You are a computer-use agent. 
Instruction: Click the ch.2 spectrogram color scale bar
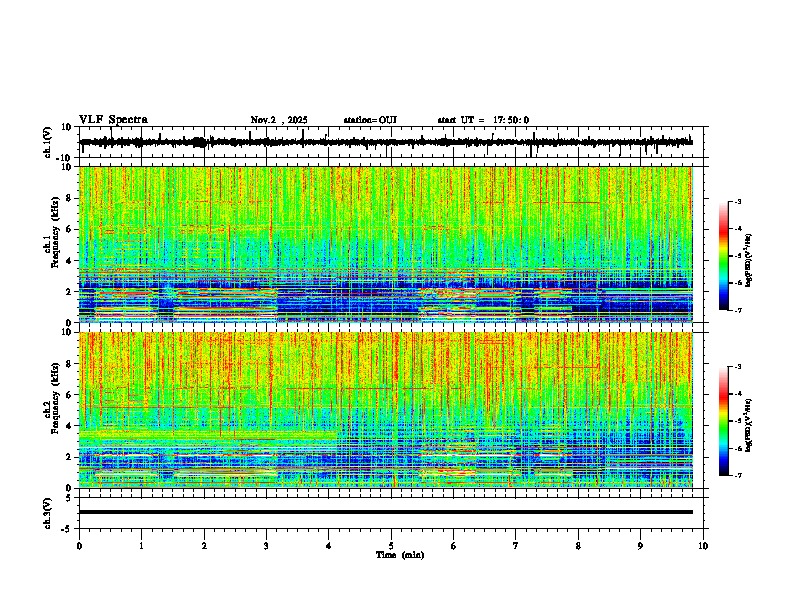(x=724, y=421)
